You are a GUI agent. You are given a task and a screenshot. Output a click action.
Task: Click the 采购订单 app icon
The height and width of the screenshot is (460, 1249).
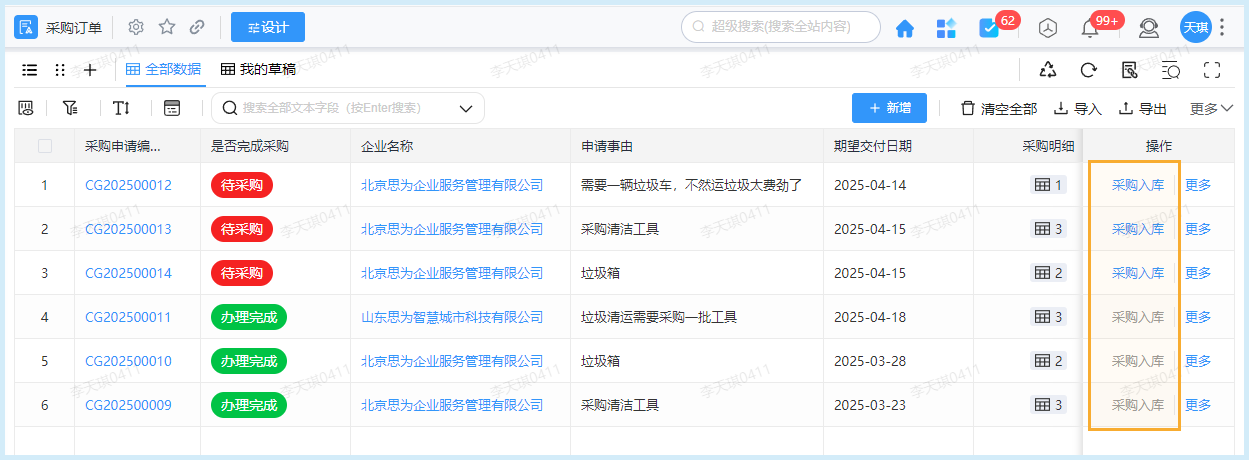[26, 27]
